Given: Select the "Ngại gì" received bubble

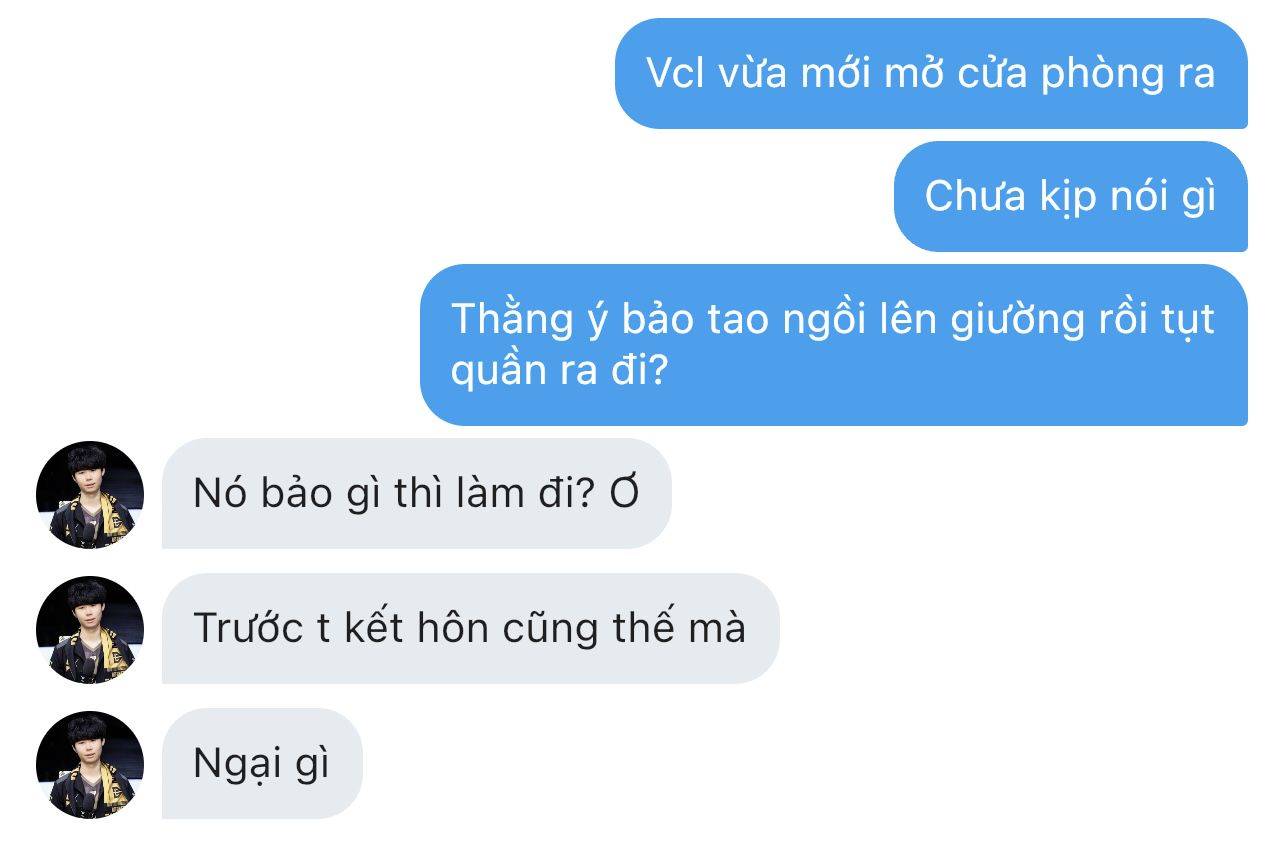Looking at the screenshot, I should click(262, 764).
